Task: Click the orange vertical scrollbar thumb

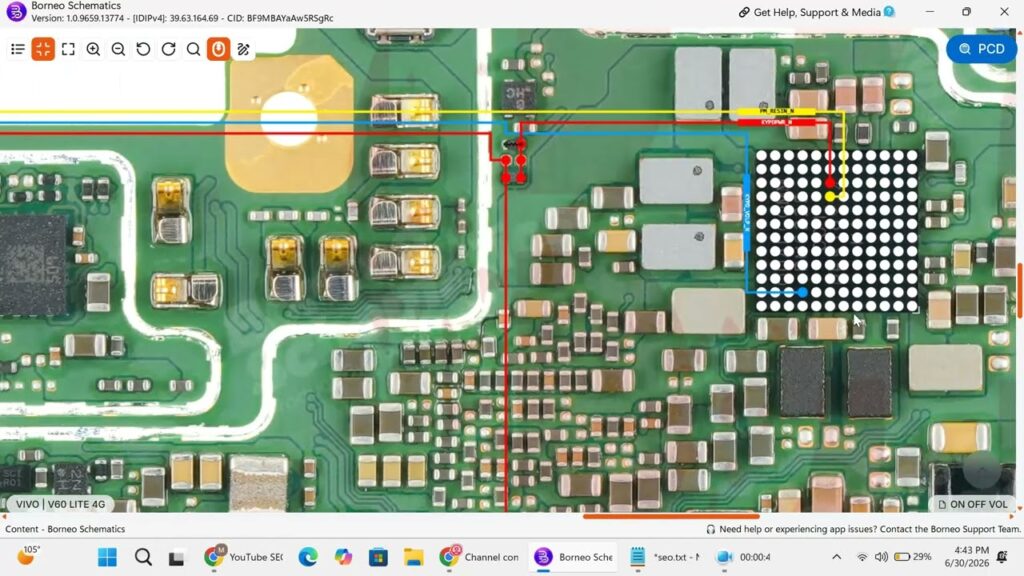Action: click(1020, 289)
